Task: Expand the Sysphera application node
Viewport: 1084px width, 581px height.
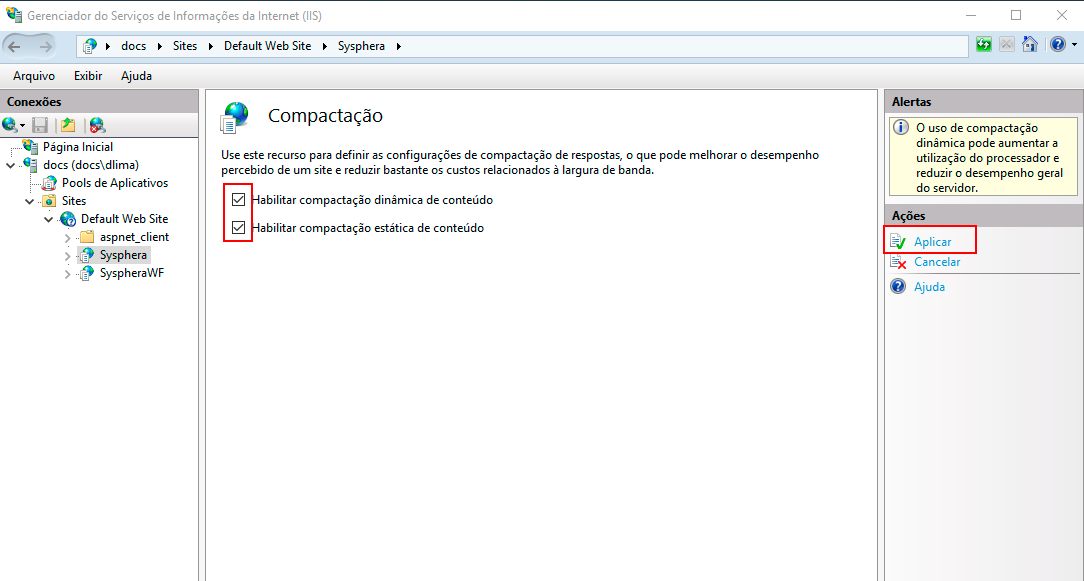Action: pyautogui.click(x=67, y=256)
